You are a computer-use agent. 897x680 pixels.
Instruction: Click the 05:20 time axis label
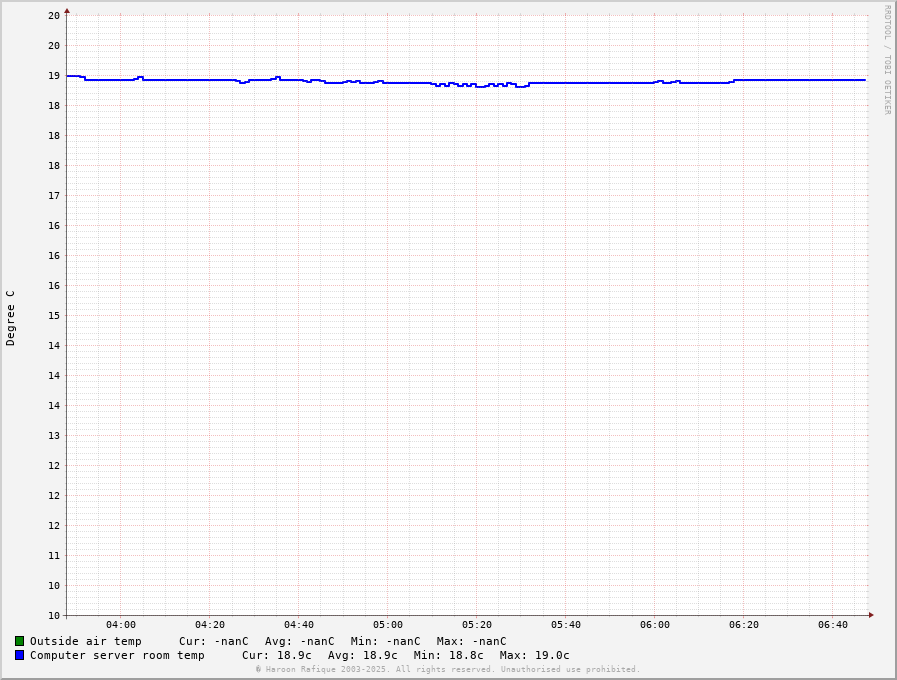(x=477, y=625)
